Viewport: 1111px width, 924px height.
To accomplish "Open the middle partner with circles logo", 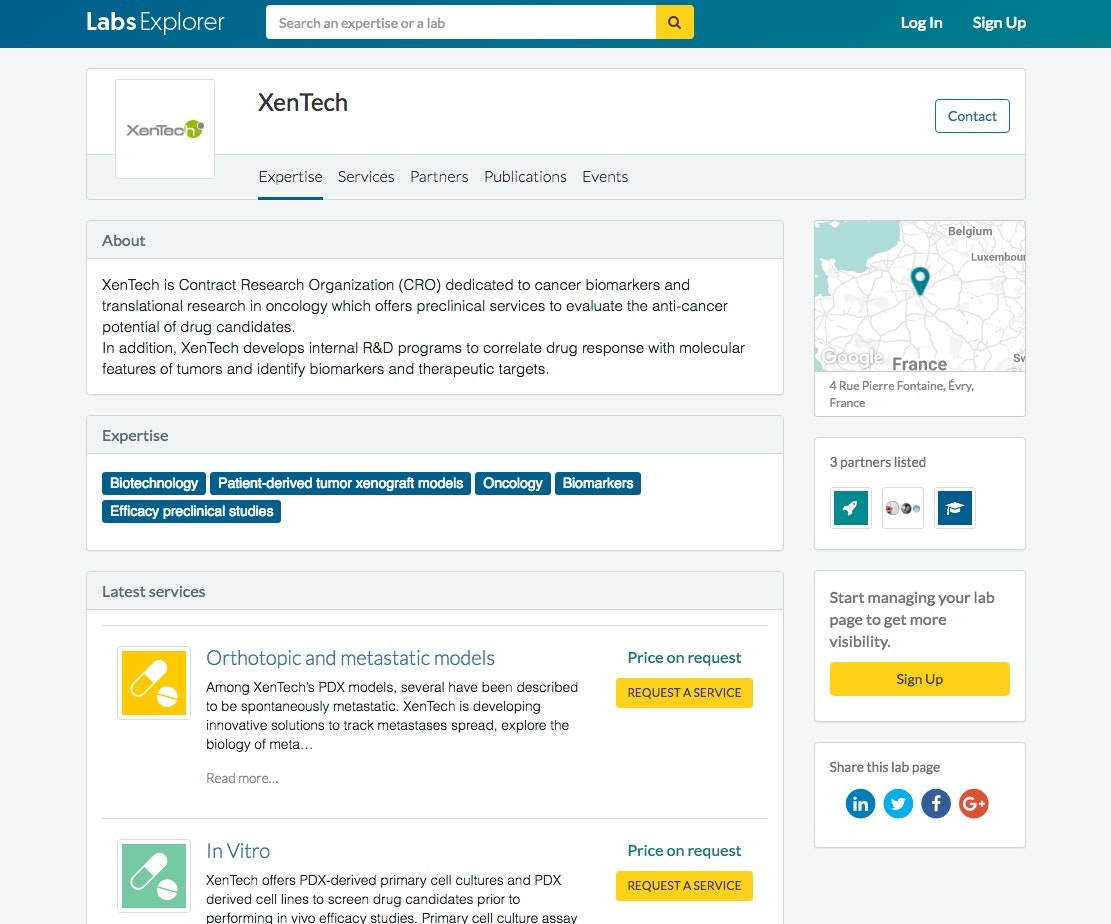I will click(903, 507).
